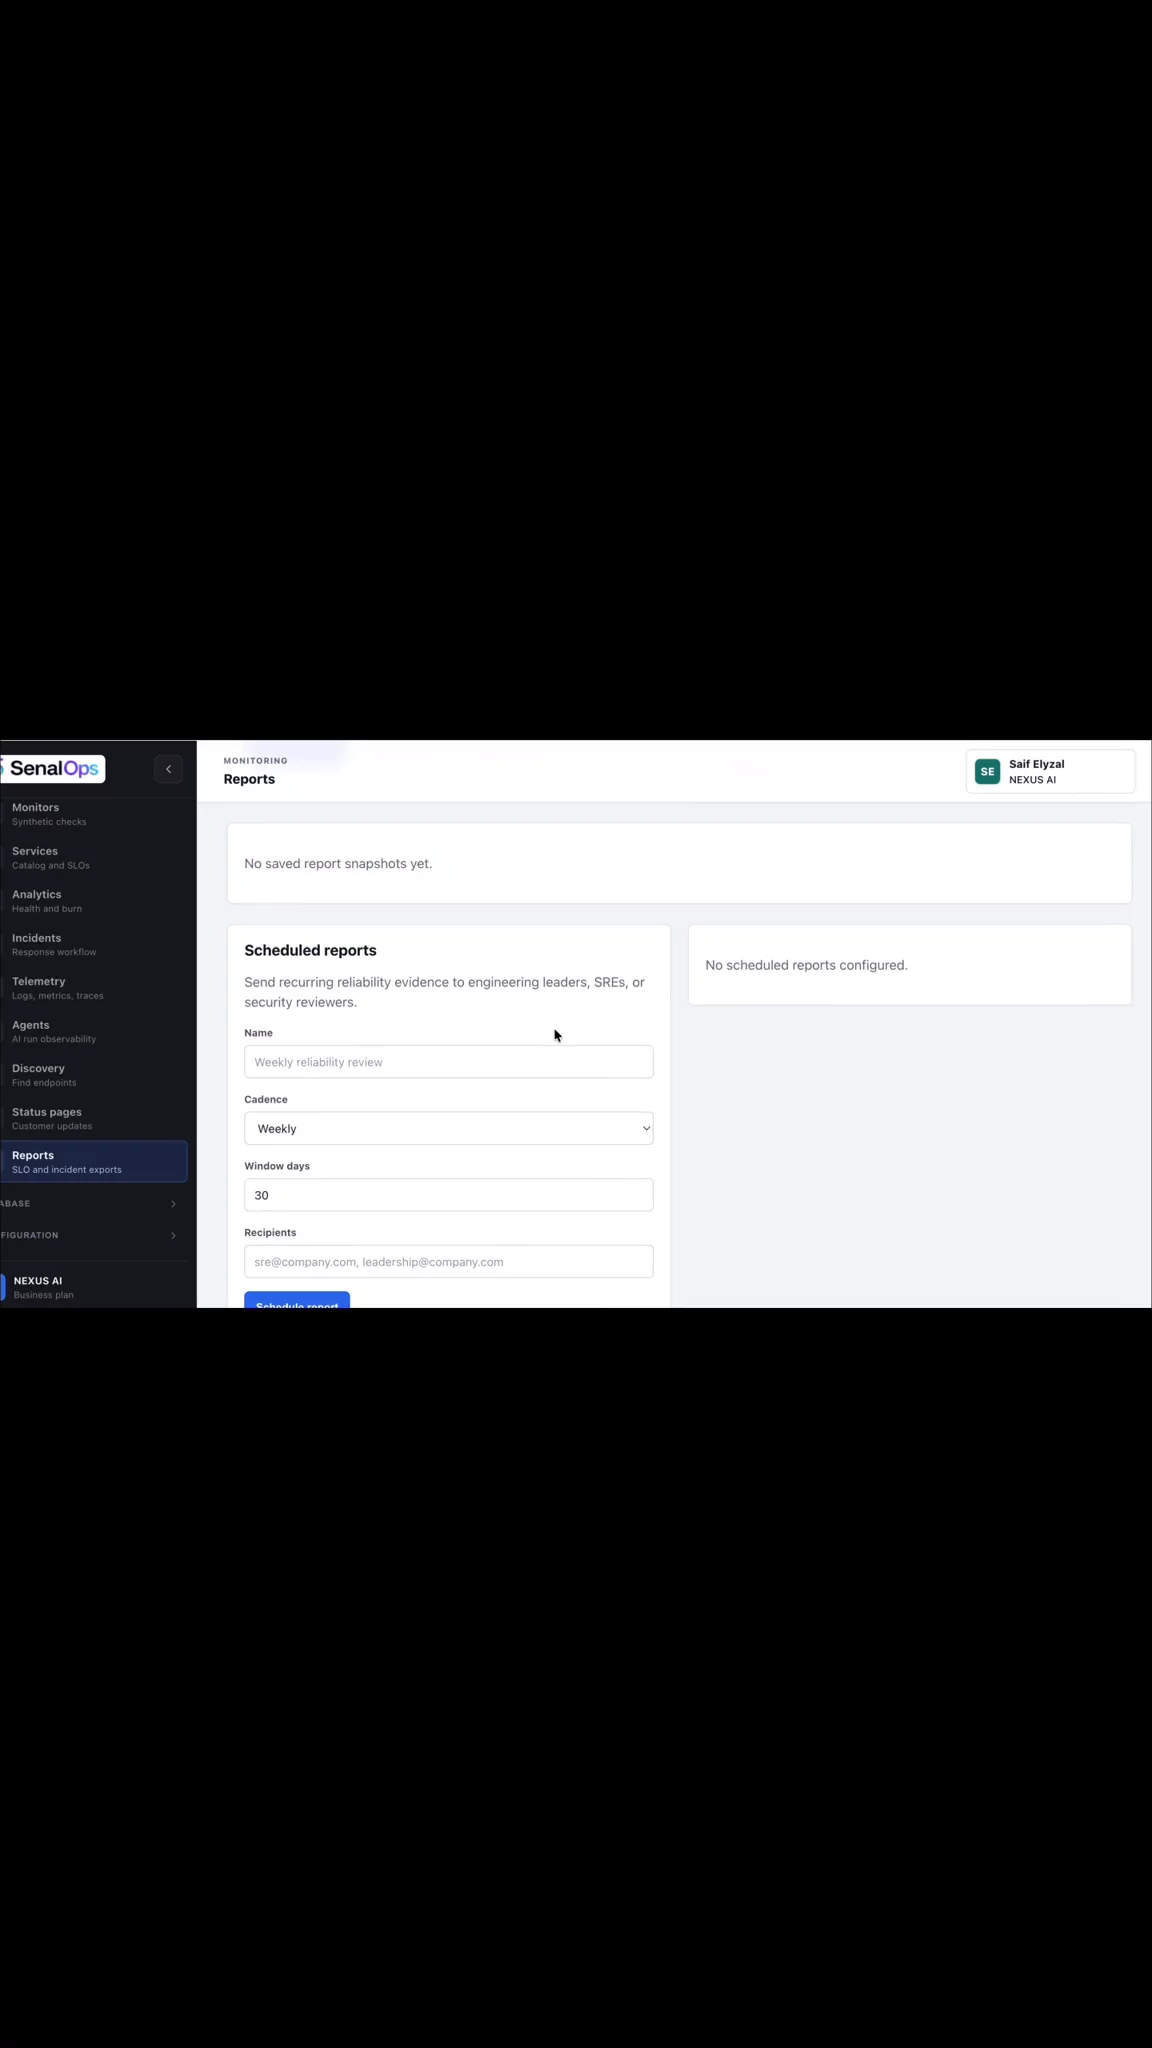Open the Cadence Weekly dropdown
Viewport: 1152px width, 2048px height.
(449, 1128)
